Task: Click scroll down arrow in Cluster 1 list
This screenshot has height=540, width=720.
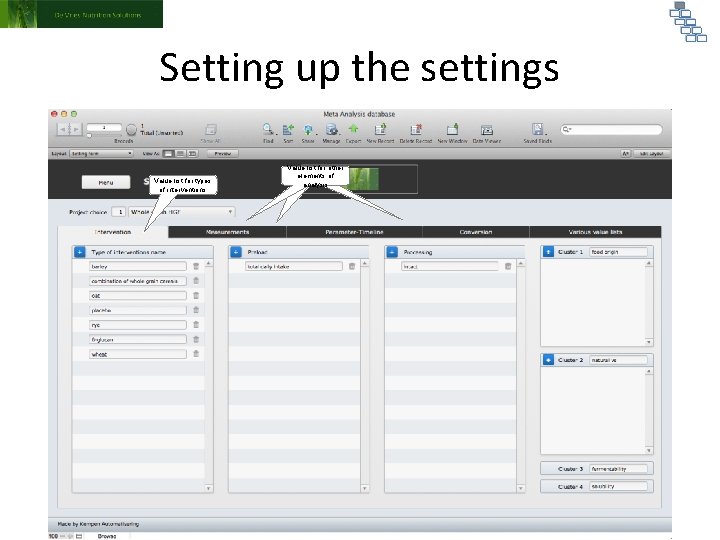Action: point(649,342)
